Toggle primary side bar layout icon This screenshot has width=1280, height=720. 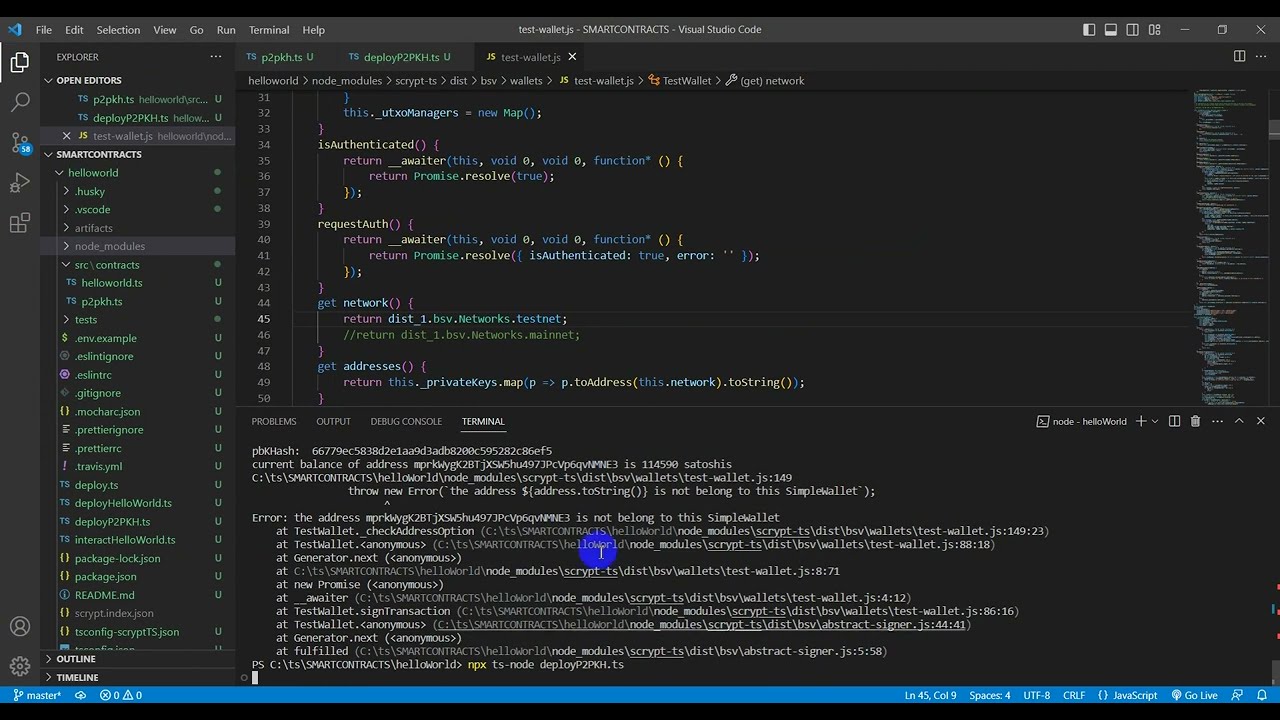(1089, 30)
